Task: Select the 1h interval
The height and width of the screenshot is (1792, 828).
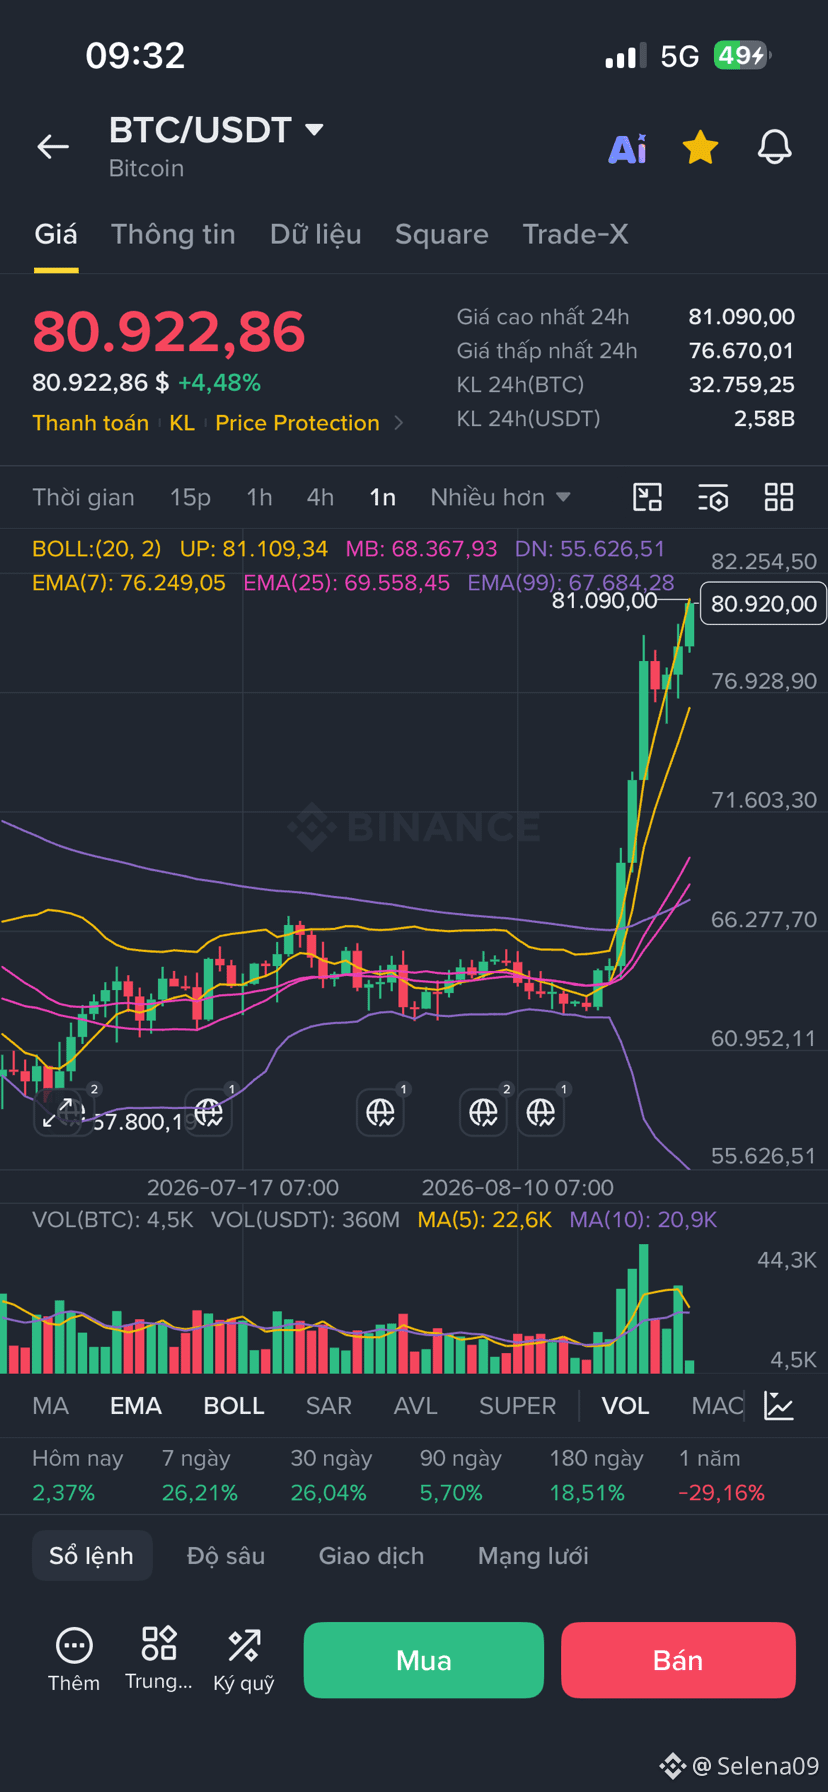Action: [x=259, y=497]
